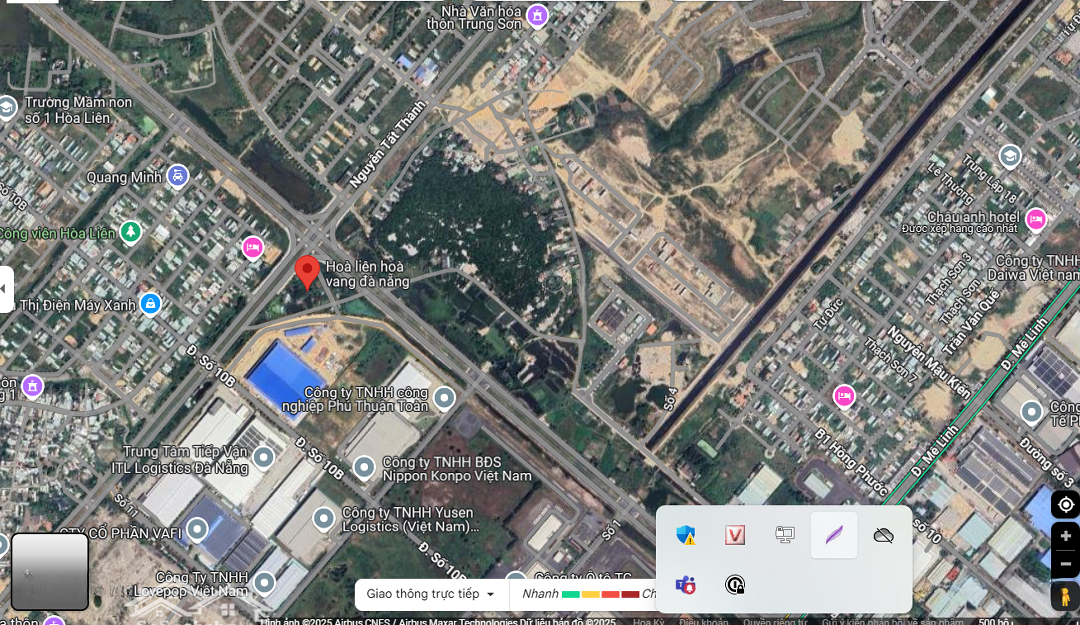Click the red Hoà liên hoà vang pin
The width and height of the screenshot is (1080, 625).
click(x=307, y=271)
